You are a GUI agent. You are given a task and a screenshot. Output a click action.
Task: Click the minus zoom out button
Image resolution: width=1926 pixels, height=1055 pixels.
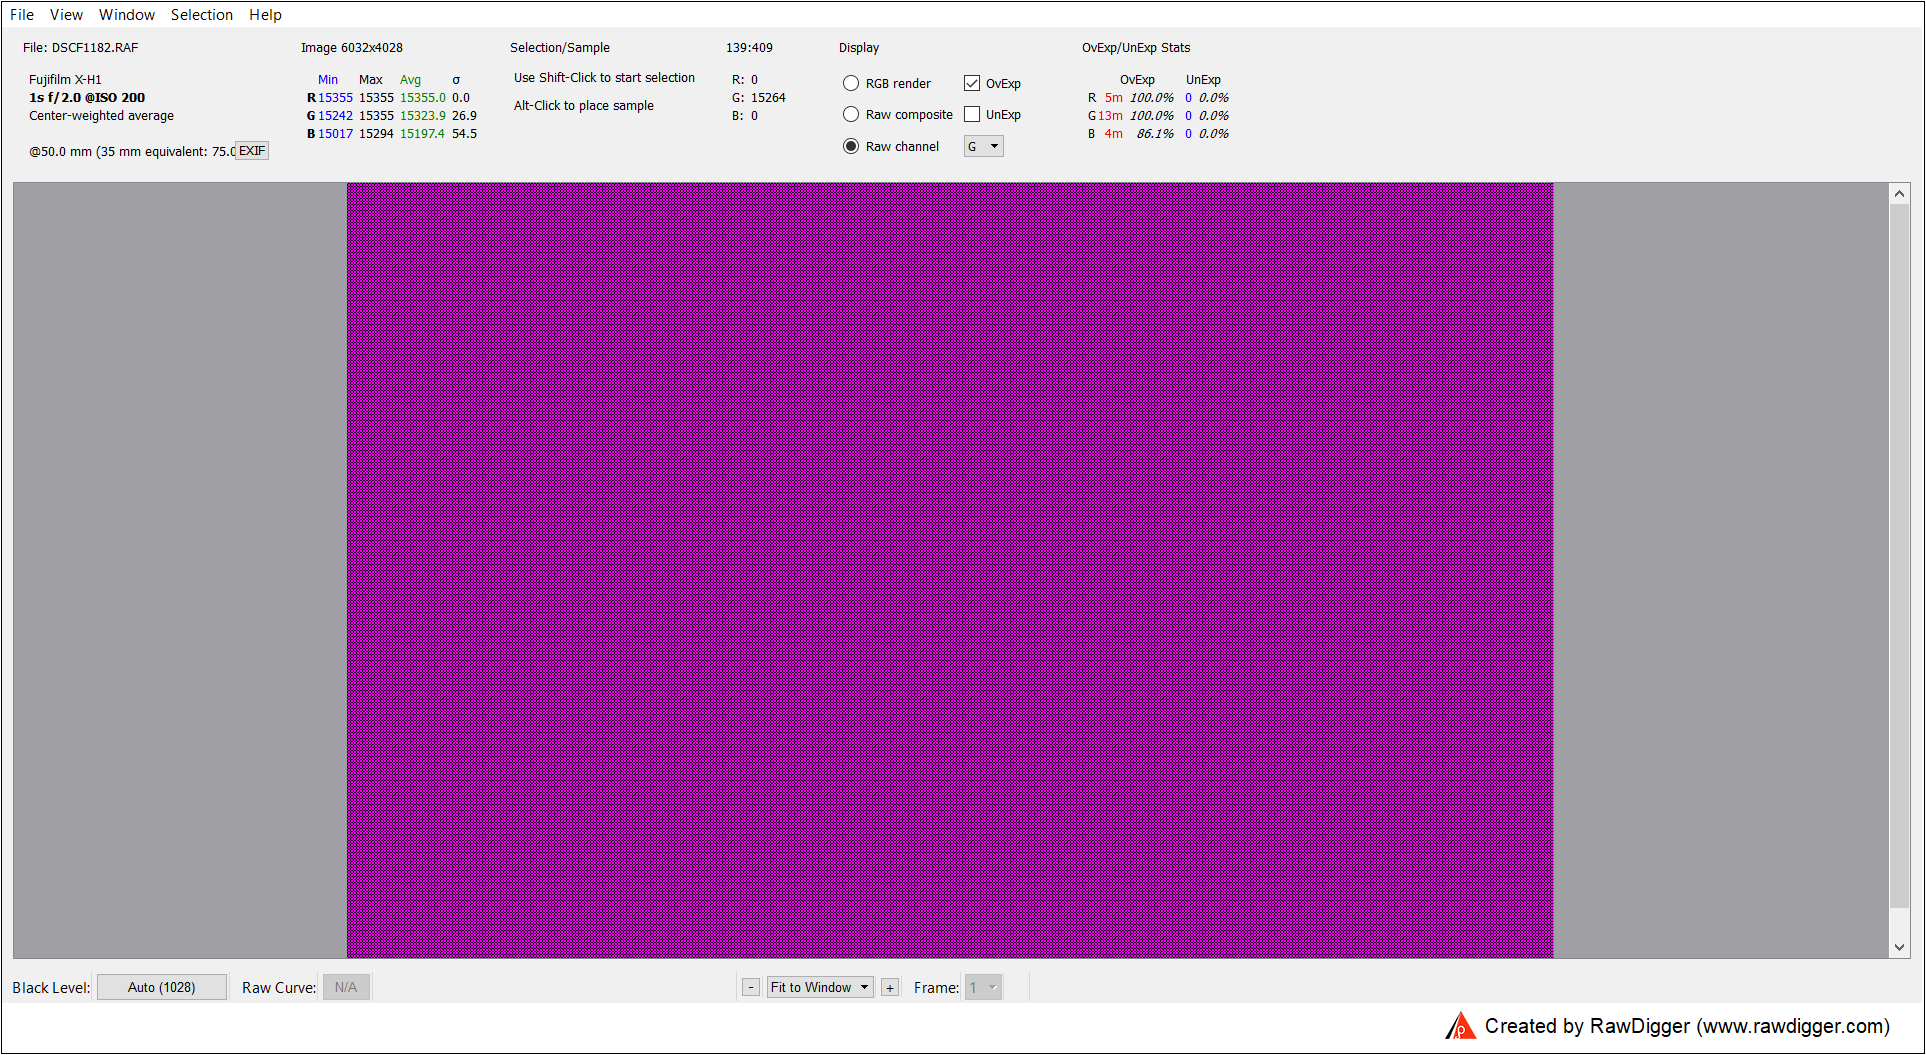click(x=751, y=988)
